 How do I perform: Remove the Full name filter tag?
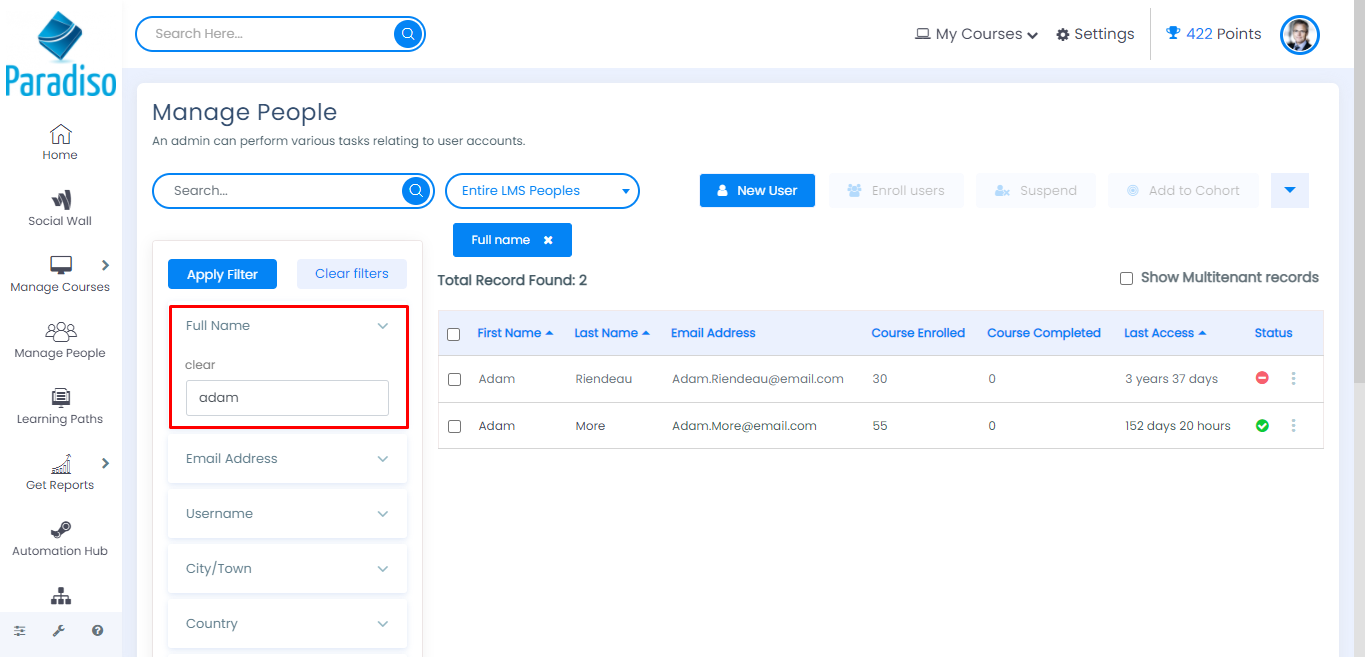[x=548, y=240]
